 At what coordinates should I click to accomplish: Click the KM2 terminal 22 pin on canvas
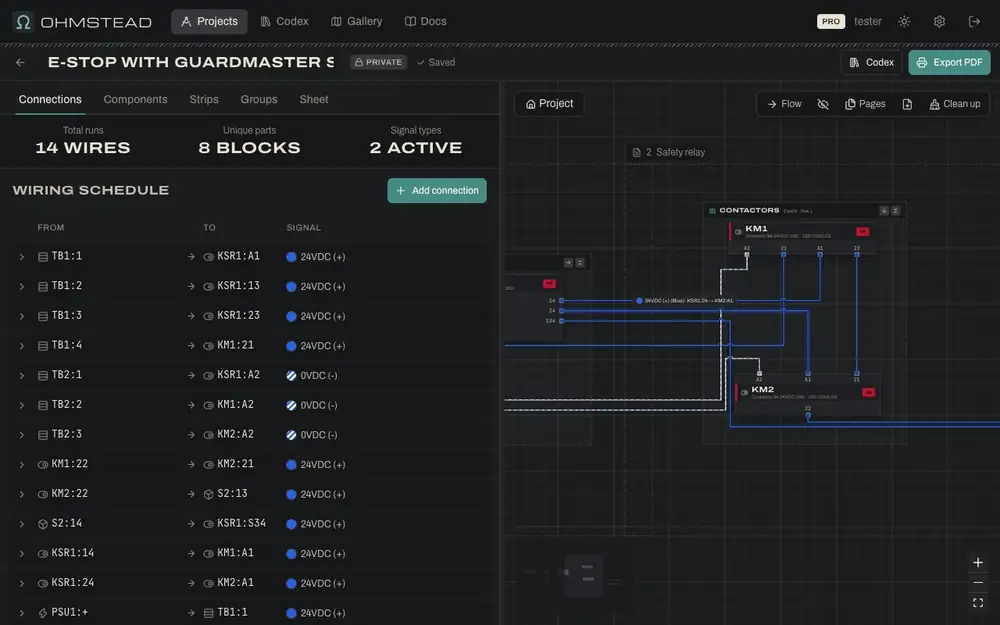808,415
